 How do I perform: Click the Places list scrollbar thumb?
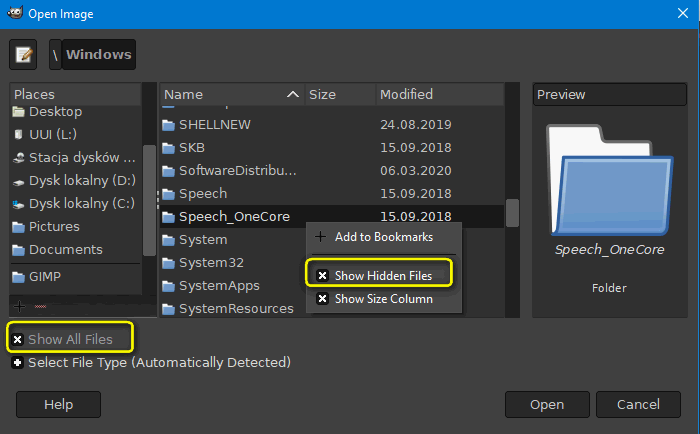tap(149, 200)
